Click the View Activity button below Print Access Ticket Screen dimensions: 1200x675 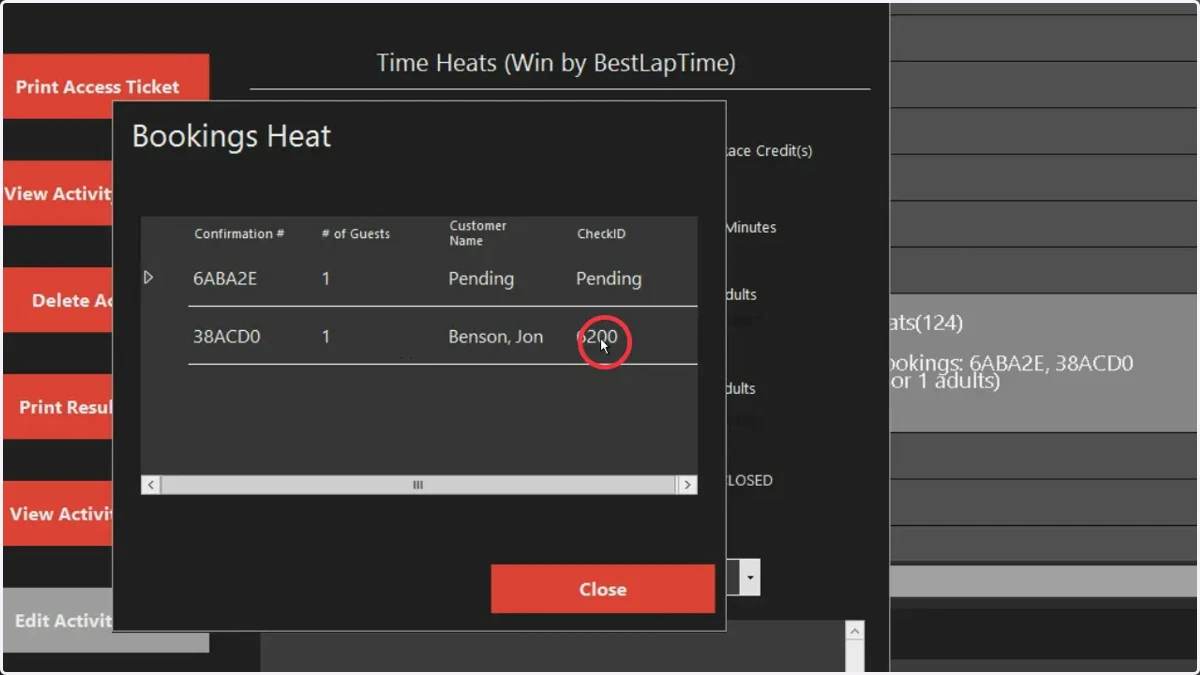point(58,193)
